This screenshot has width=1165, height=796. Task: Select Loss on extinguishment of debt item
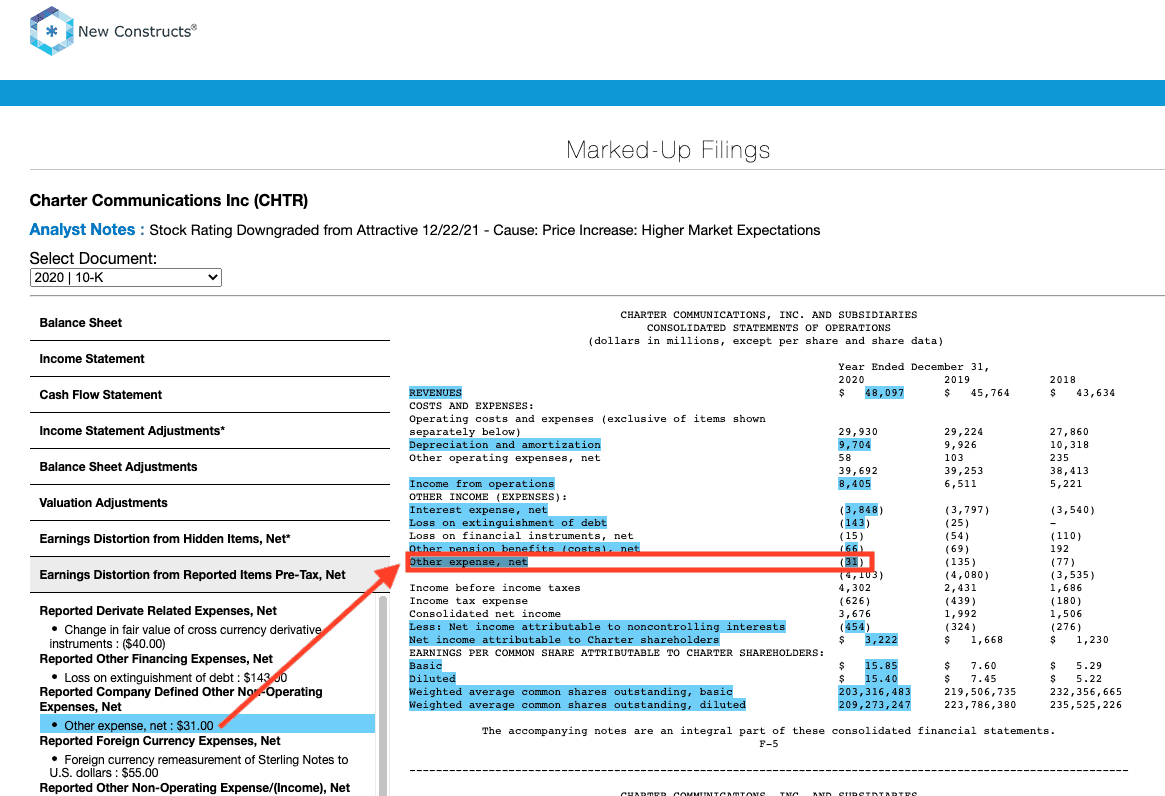point(175,677)
